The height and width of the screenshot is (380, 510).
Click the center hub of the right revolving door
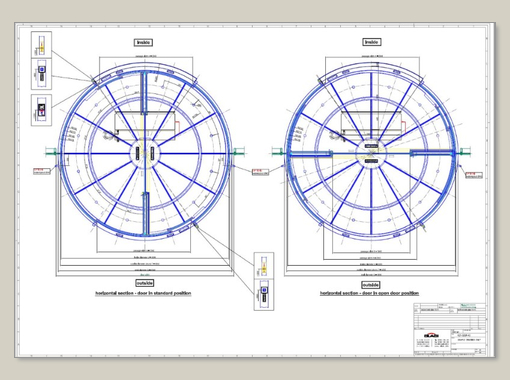click(x=371, y=154)
